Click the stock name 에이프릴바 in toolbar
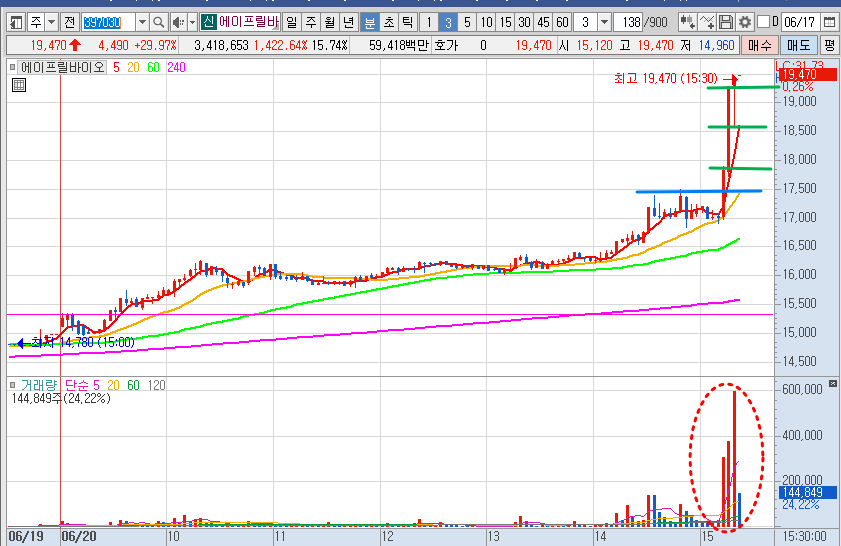The height and width of the screenshot is (546, 841). click(x=249, y=22)
